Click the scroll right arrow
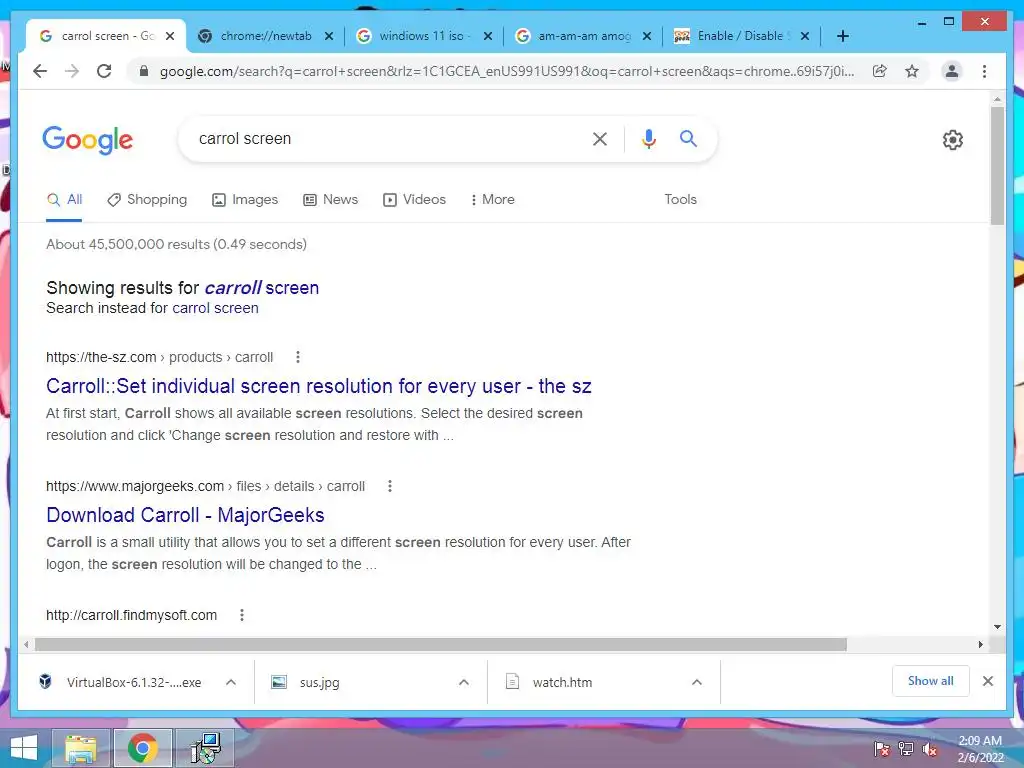The width and height of the screenshot is (1024, 768). pyautogui.click(x=980, y=645)
